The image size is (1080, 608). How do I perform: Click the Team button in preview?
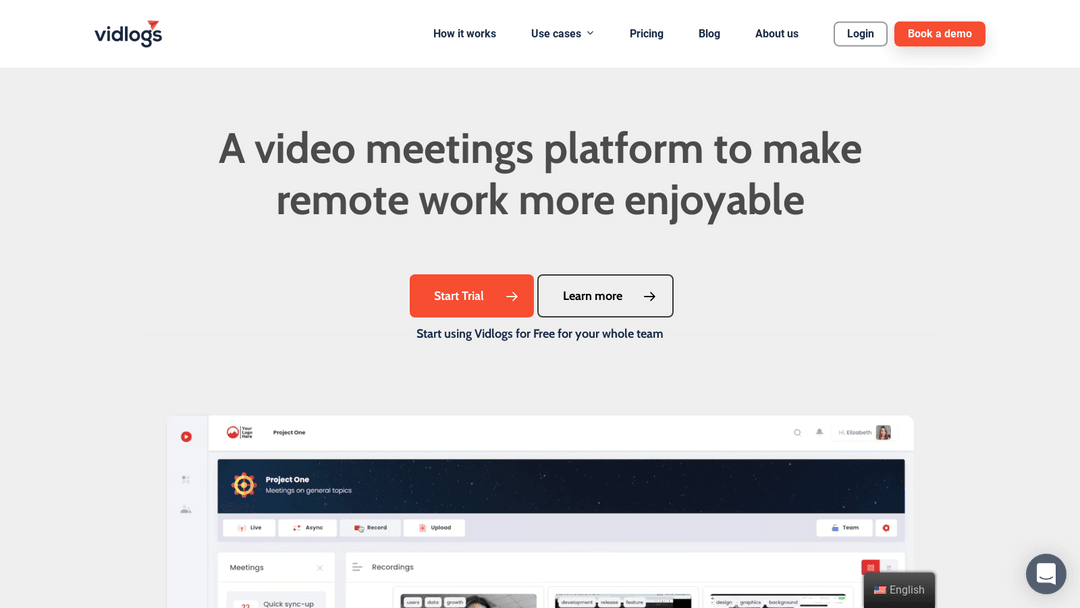844,528
